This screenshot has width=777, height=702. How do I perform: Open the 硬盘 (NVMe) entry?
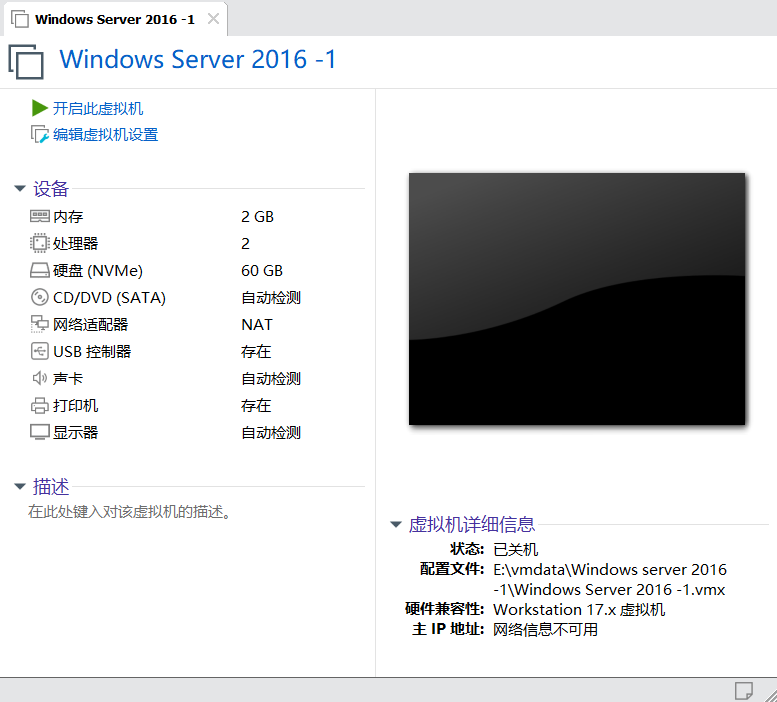(98, 270)
